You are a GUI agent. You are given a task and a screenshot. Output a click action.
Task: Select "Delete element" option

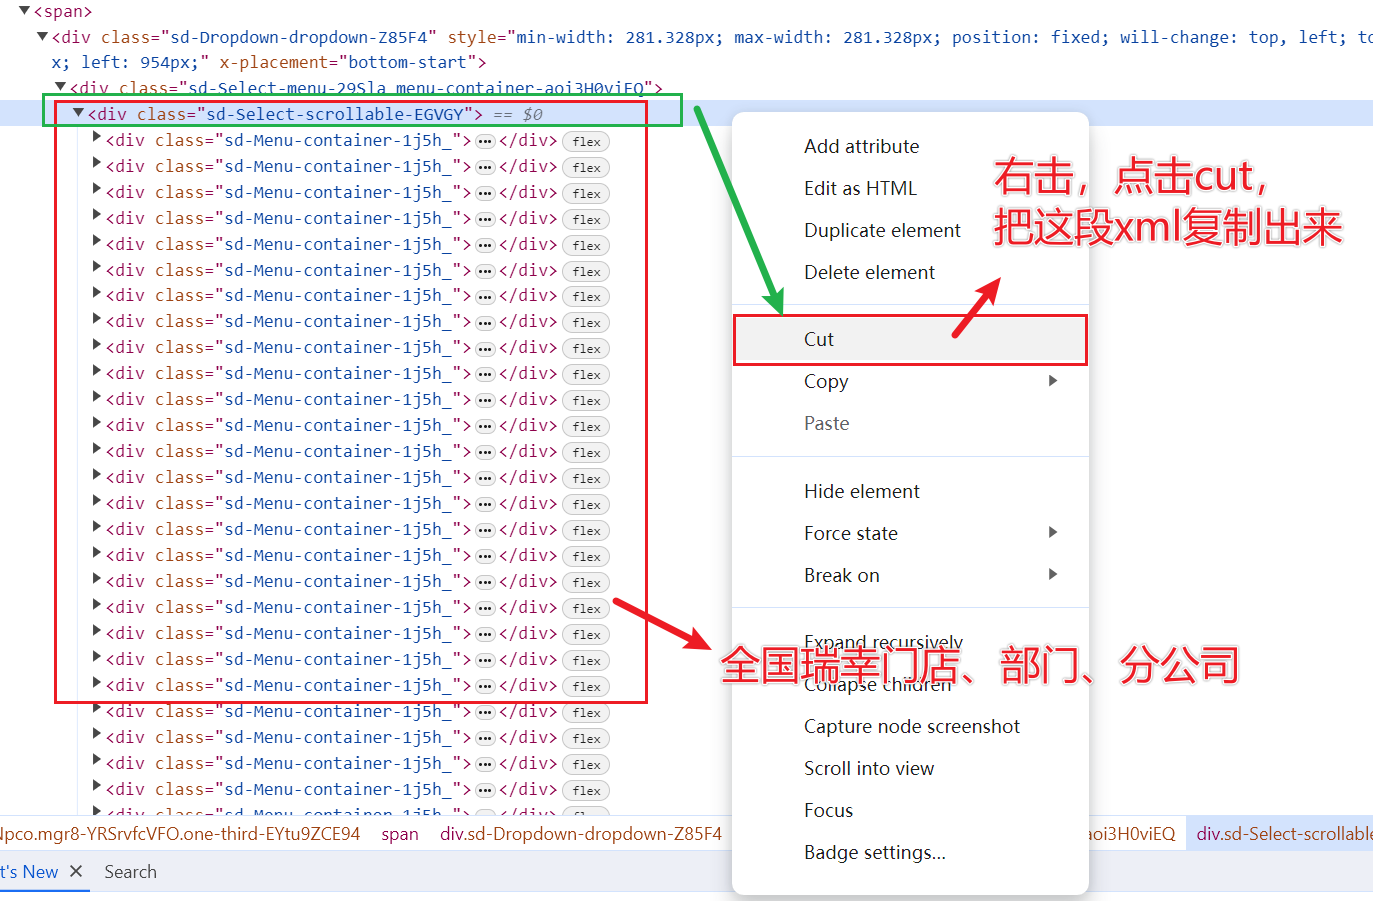[x=869, y=272]
